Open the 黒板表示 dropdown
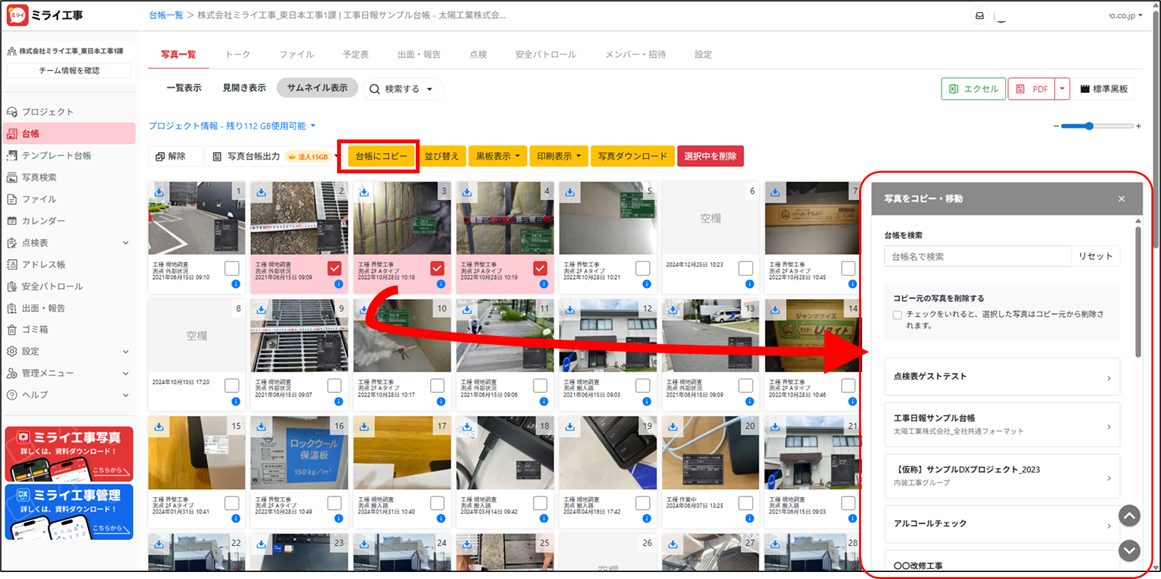Viewport: 1161px width, 579px height. [498, 156]
